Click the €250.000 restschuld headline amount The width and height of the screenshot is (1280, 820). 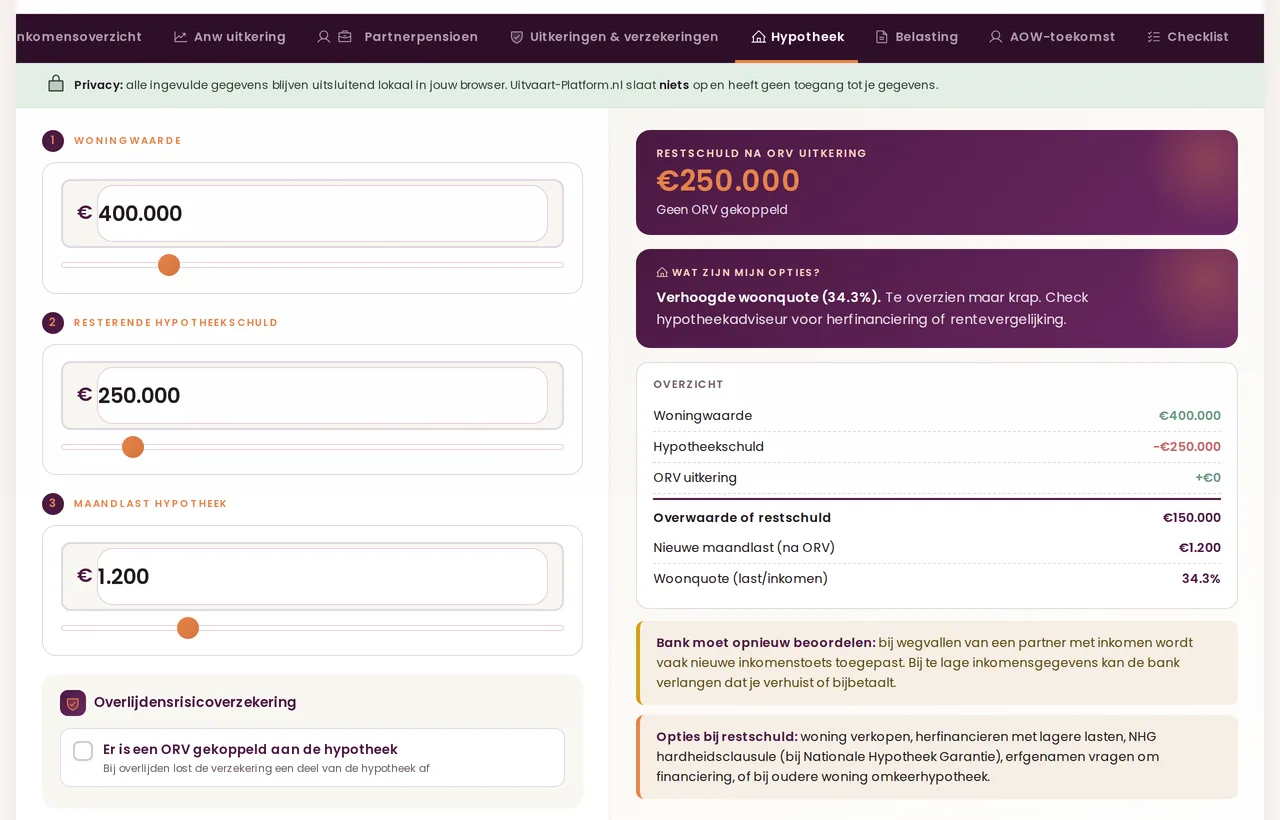728,181
